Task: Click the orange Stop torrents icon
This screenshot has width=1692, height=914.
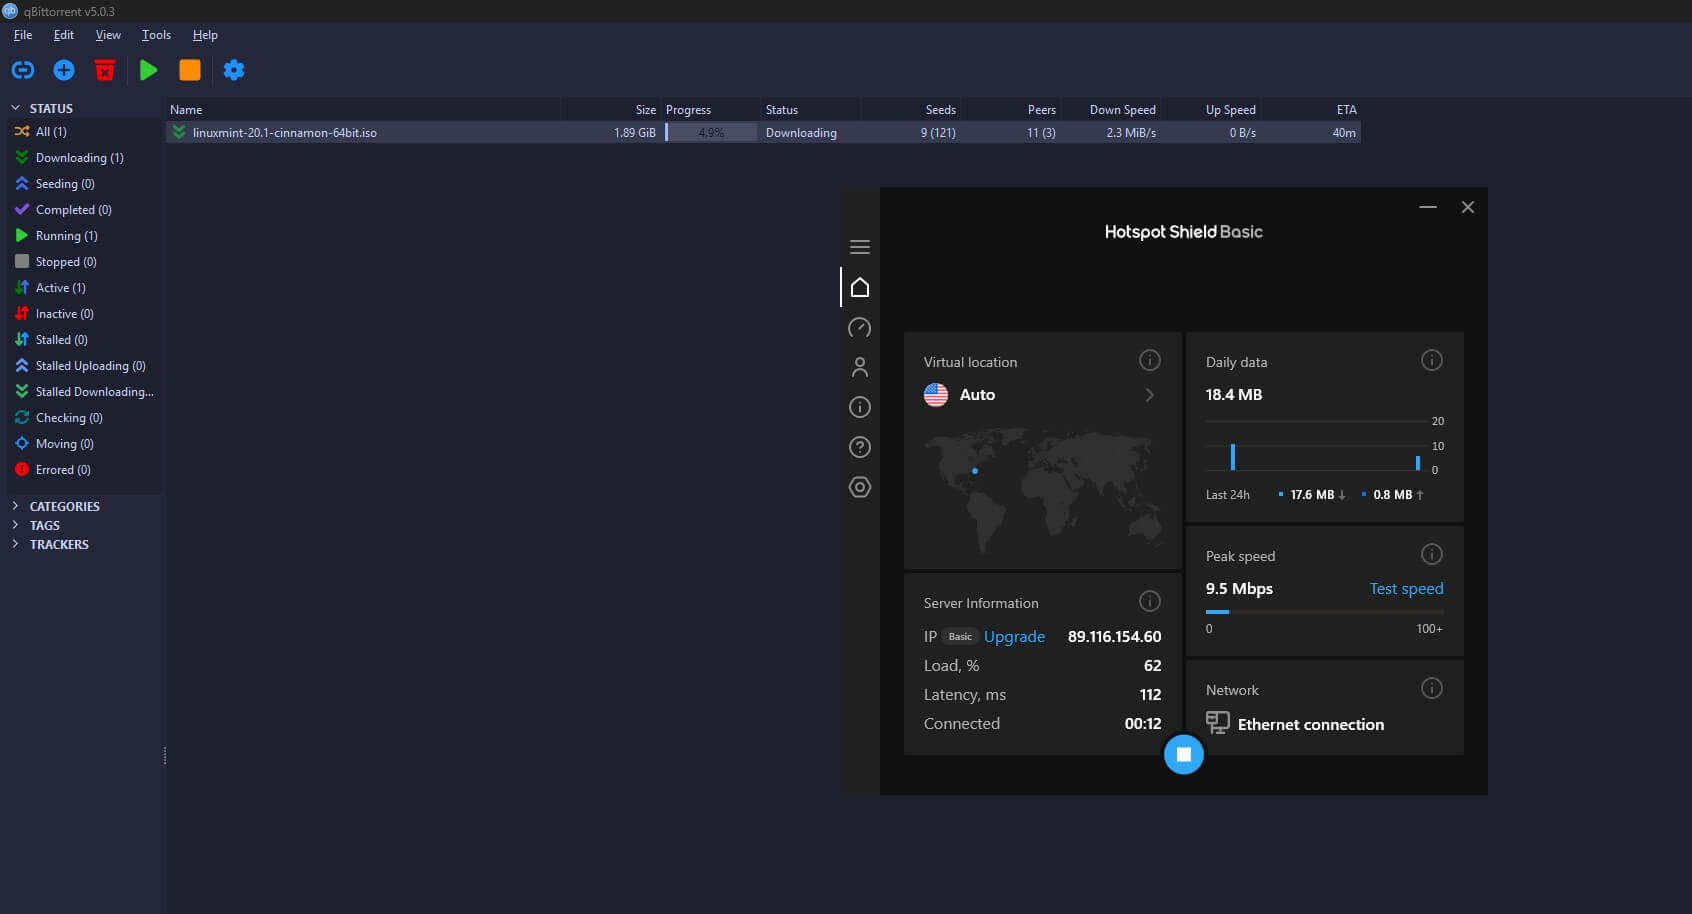Action: click(190, 70)
